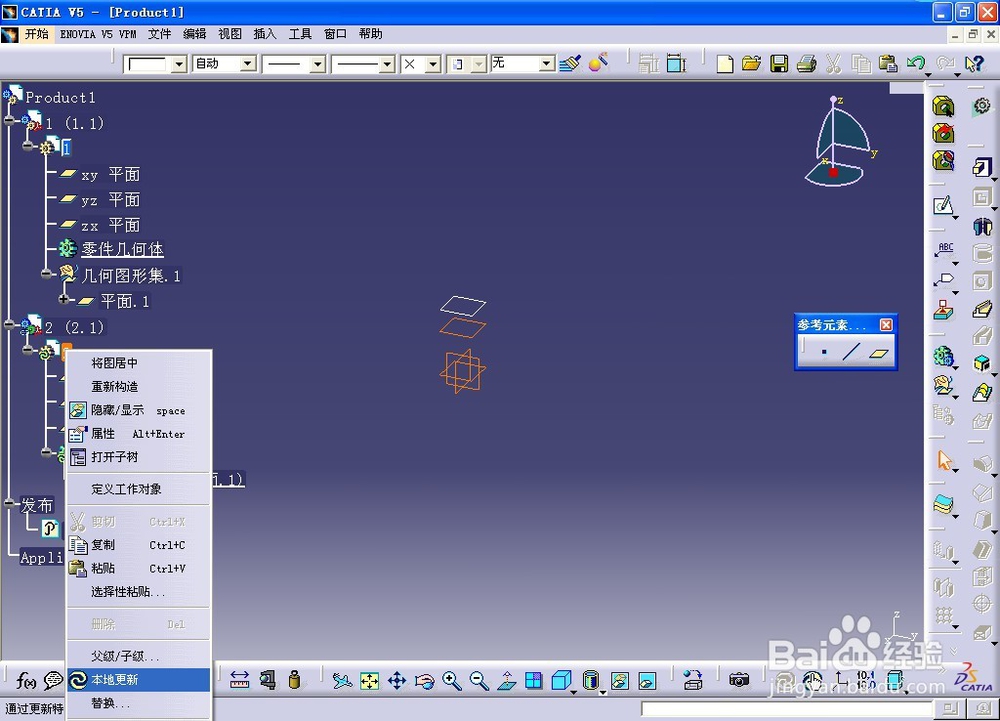Viewport: 1000px width, 721px height.
Task: Select the yz 平面 tree item
Action: 110,200
